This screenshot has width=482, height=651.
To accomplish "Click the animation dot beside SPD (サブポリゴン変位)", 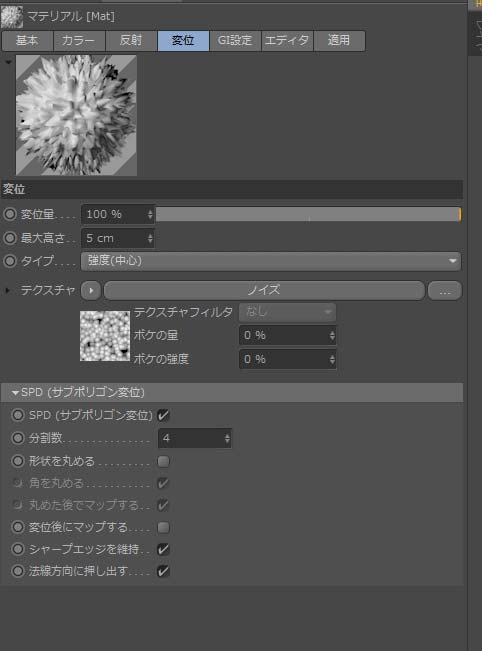I will (18, 415).
